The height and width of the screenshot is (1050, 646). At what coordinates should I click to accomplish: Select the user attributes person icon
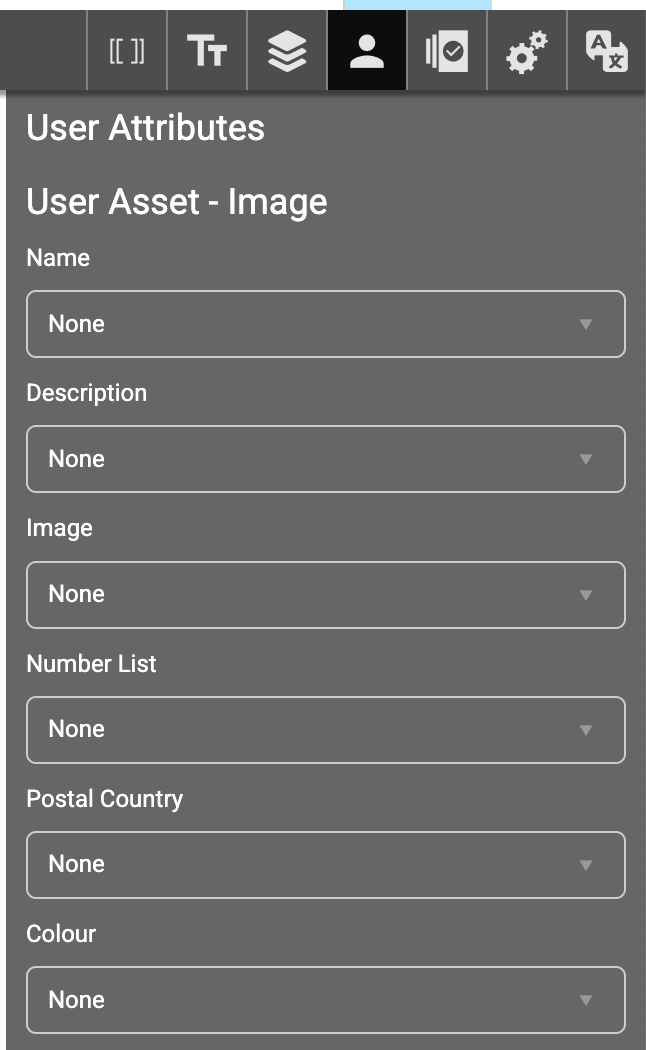(x=367, y=52)
